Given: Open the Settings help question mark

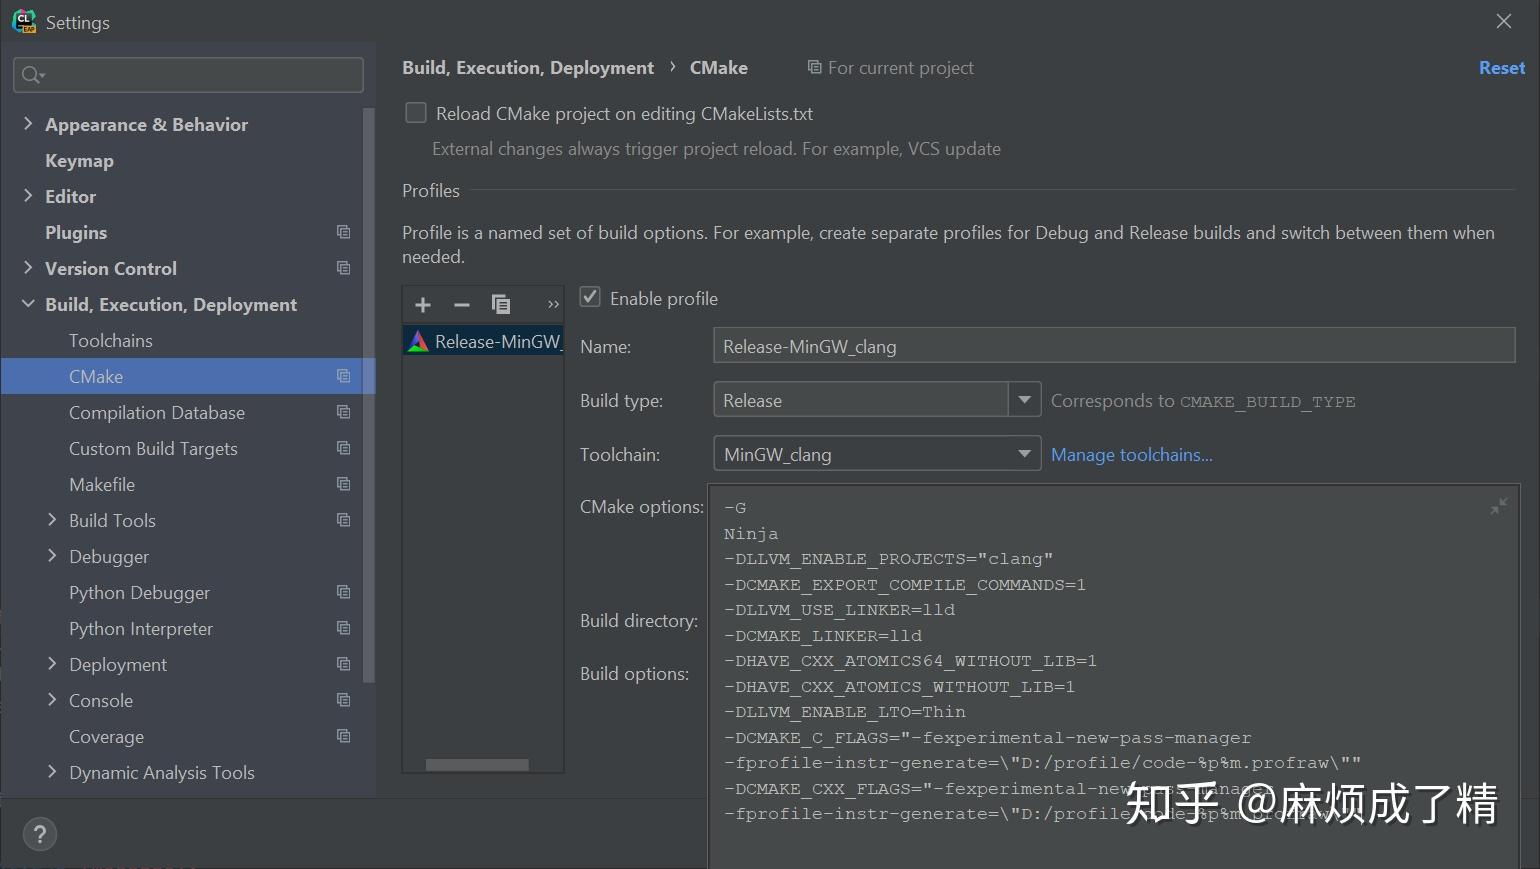Looking at the screenshot, I should pos(40,834).
